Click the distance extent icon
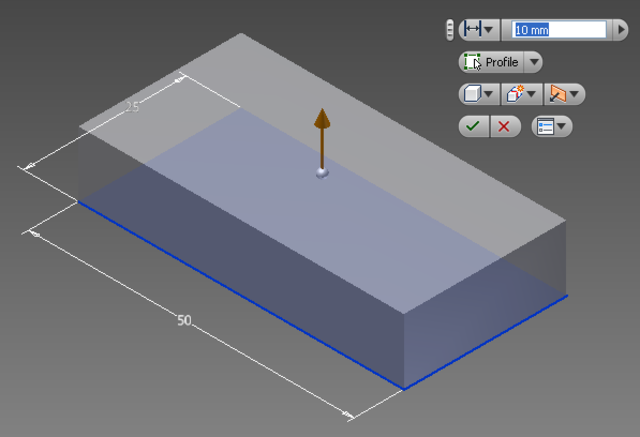Image resolution: width=640 pixels, height=437 pixels. click(x=473, y=29)
